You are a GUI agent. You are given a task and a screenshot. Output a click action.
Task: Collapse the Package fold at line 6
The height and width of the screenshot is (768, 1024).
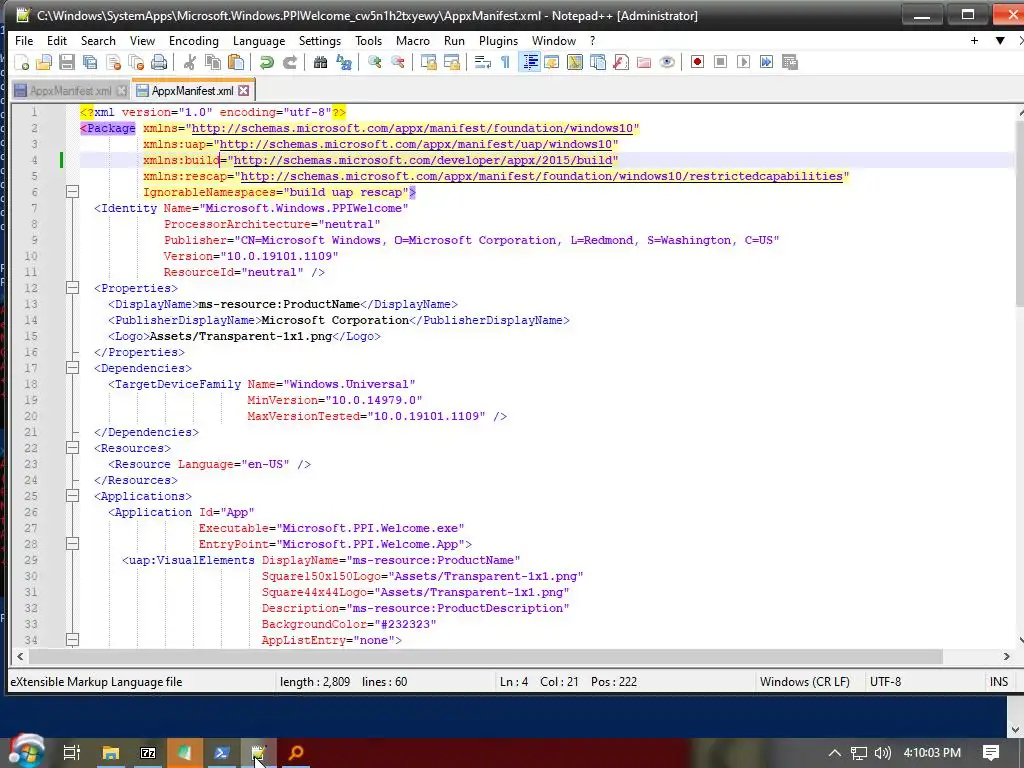(x=72, y=192)
